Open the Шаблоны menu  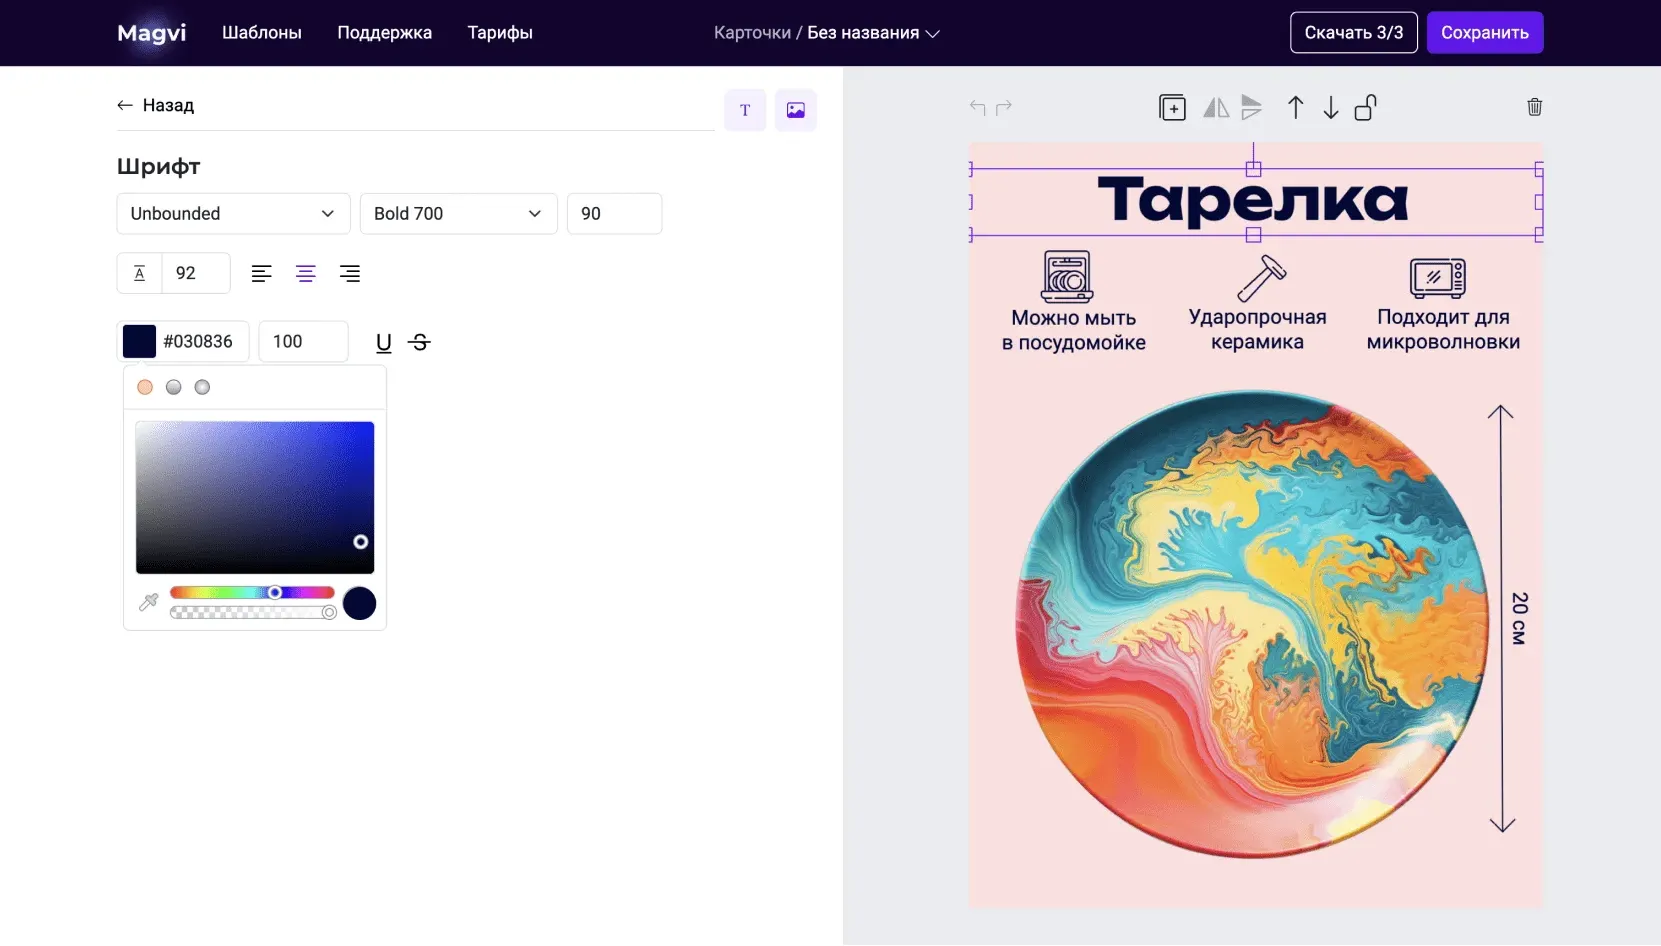262,33
